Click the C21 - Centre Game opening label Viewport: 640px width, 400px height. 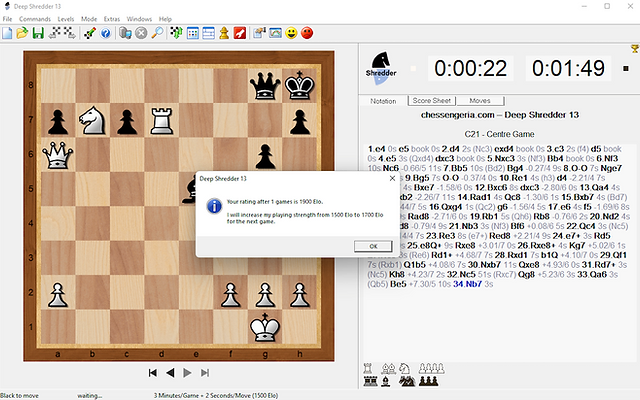(499, 134)
